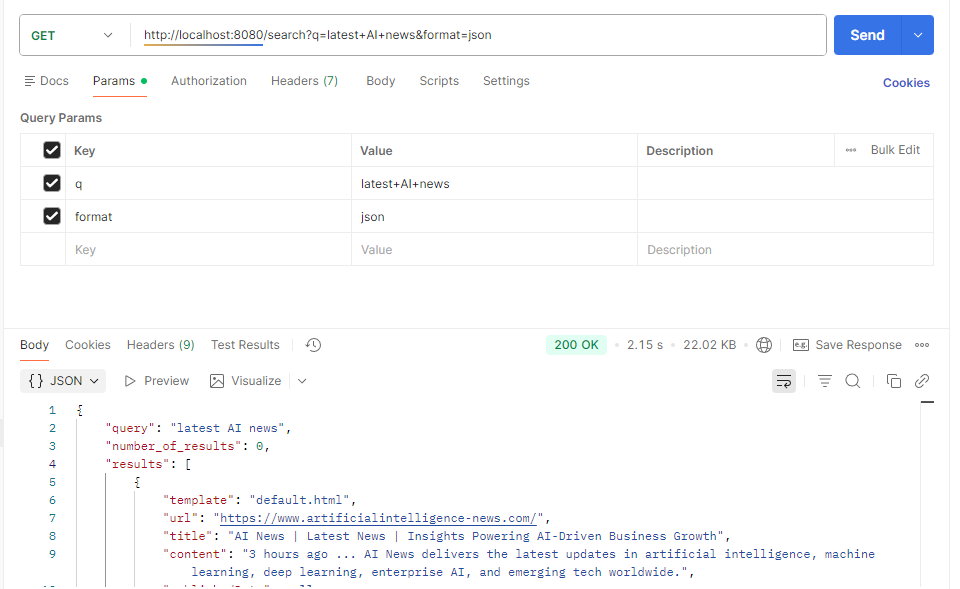960x589 pixels.
Task: Open the GET method dropdown
Action: (x=72, y=34)
